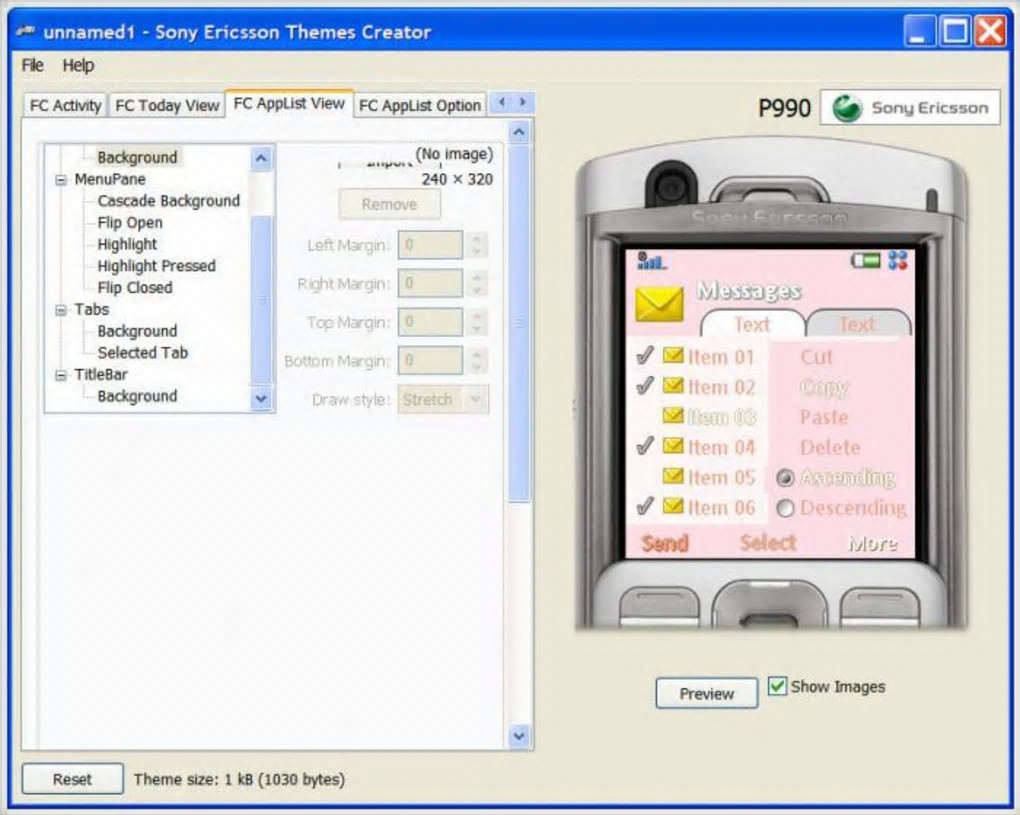Select Selected Tab tree item

142,353
